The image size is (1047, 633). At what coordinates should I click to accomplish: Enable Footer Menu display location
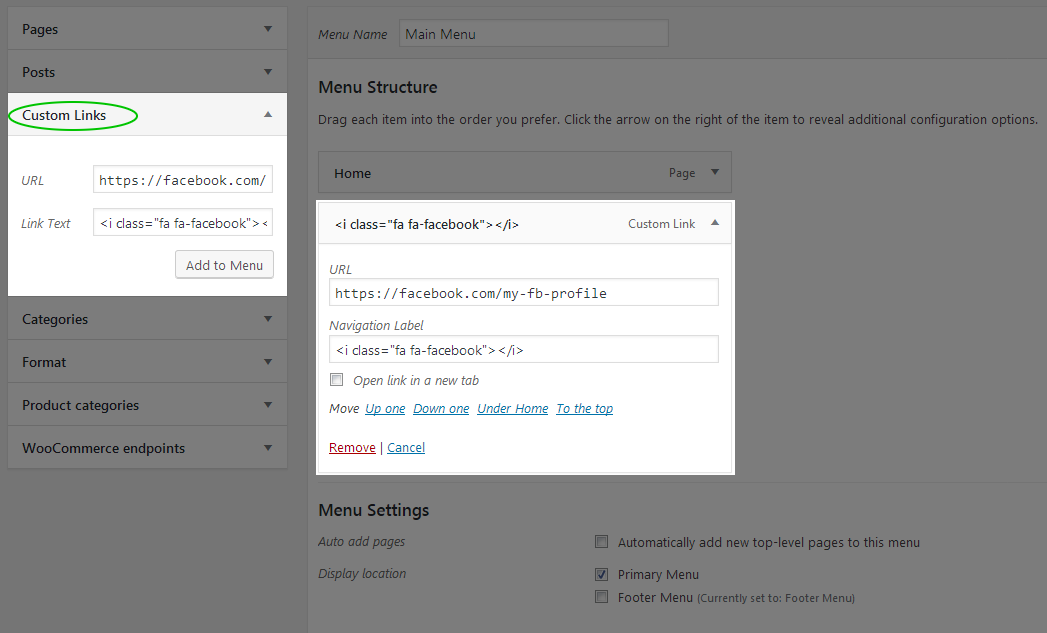[601, 596]
